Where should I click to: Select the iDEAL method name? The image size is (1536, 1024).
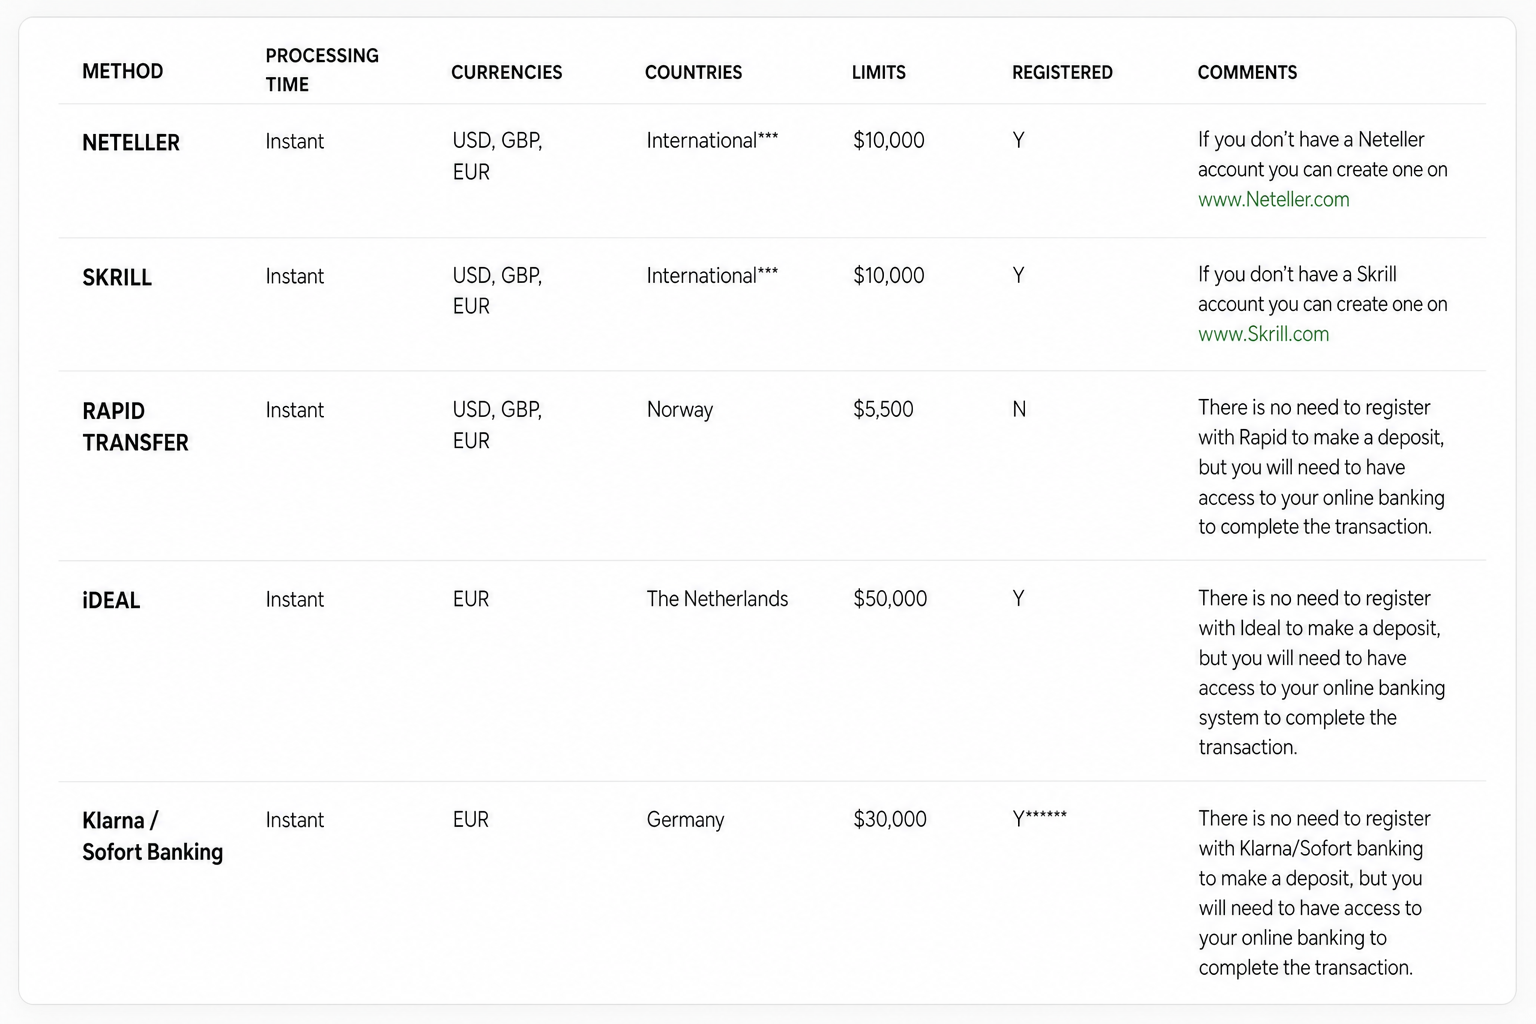click(x=111, y=601)
